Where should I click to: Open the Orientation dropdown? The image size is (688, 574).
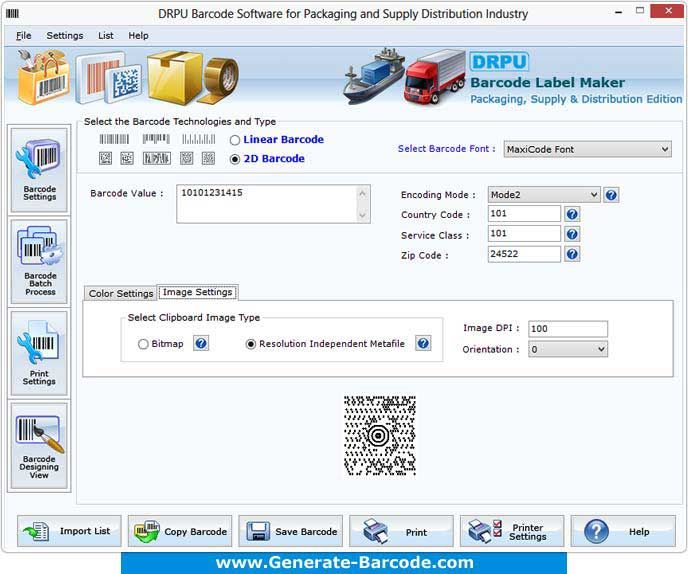tap(568, 349)
